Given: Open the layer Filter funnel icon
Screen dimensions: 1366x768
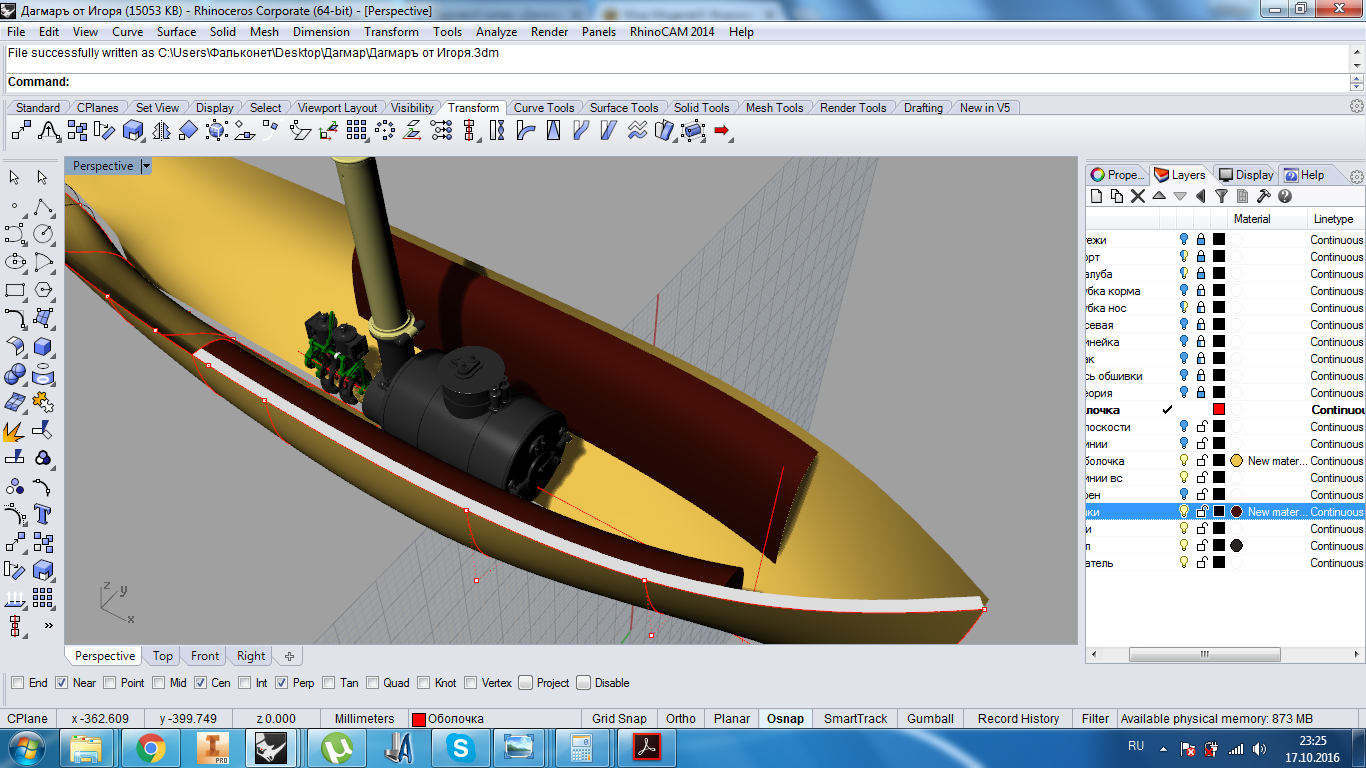Looking at the screenshot, I should [1222, 196].
